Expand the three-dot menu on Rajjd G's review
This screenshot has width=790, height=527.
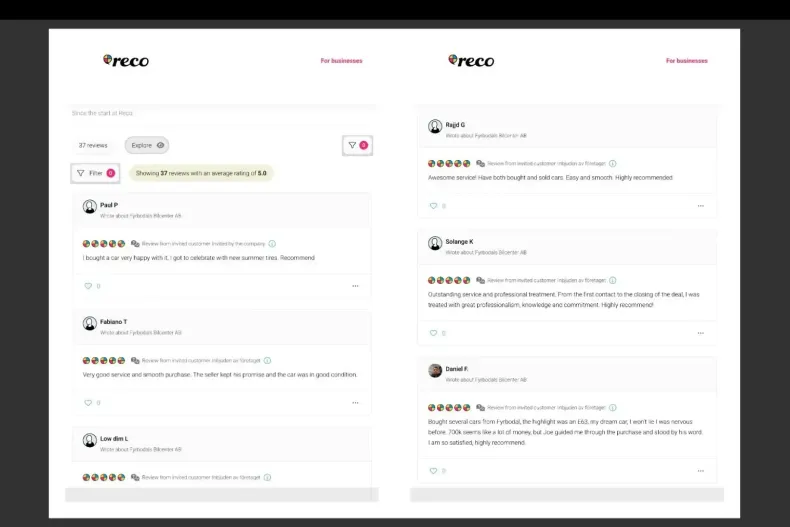click(x=701, y=206)
